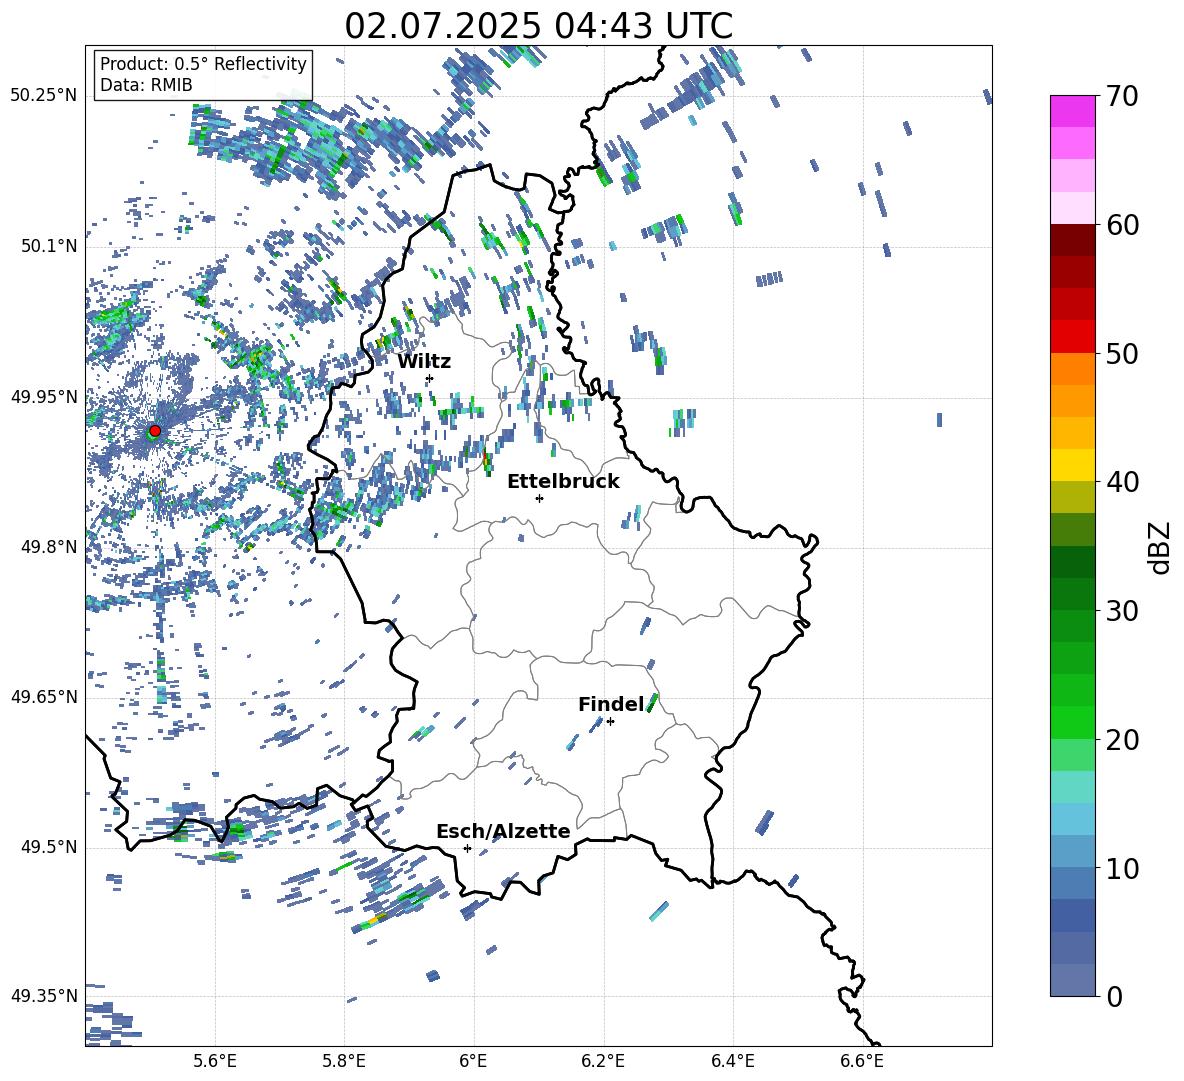Click the colorbar tick label 70
This screenshot has height=1081, width=1184.
pos(1122,96)
